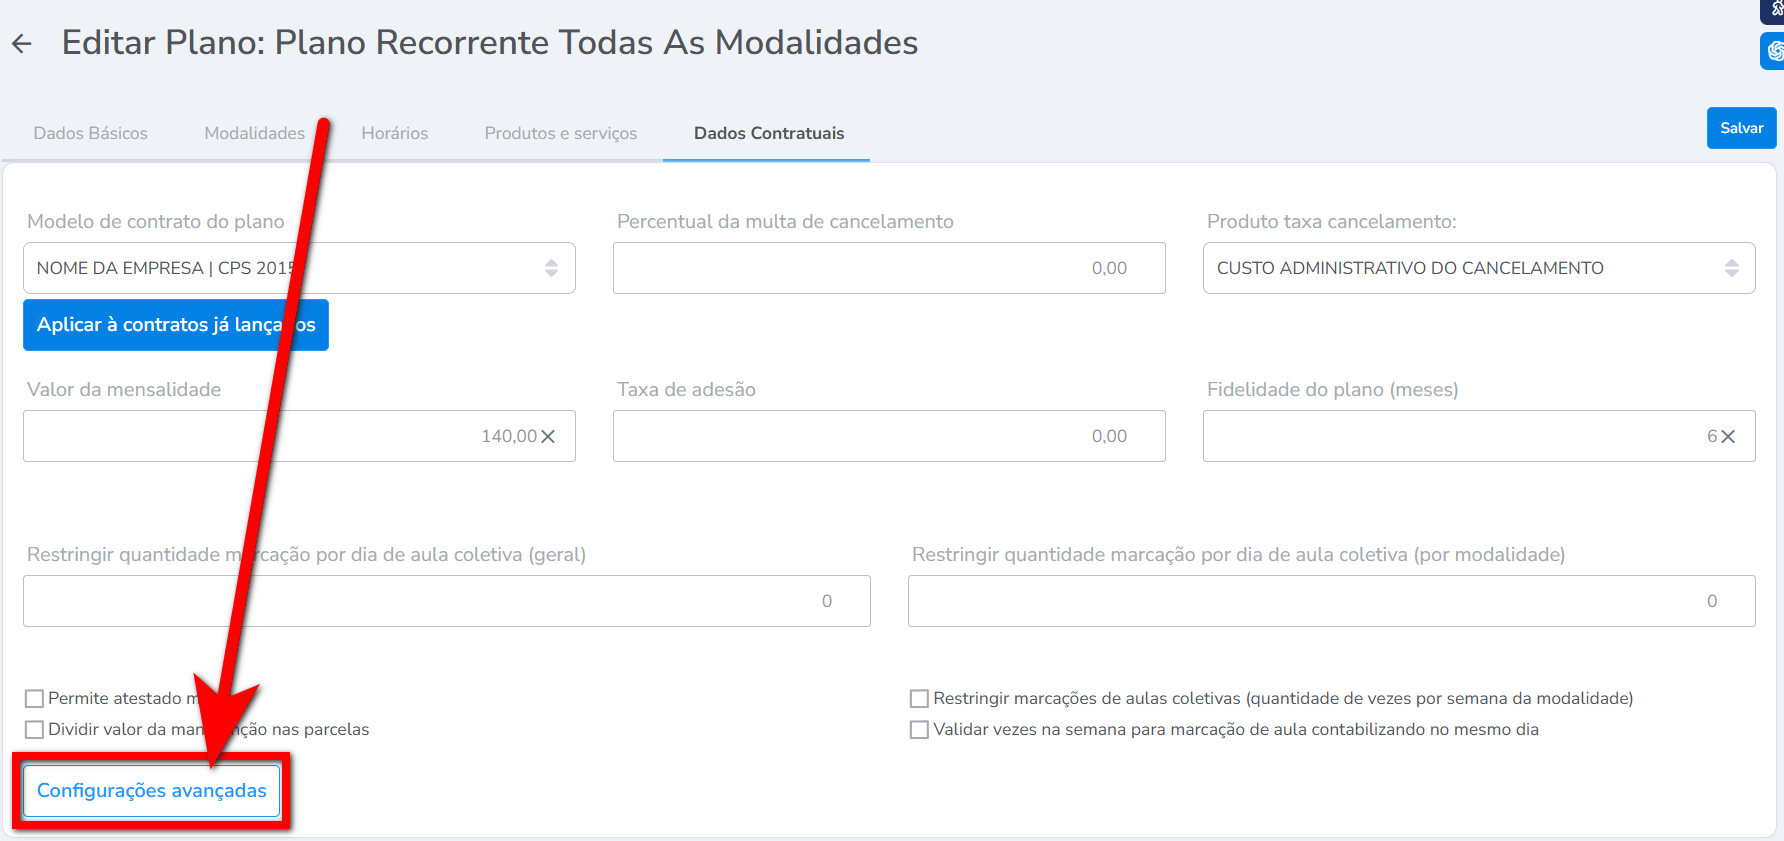Expand Produto taxa cancelamento dropdown
Image resolution: width=1784 pixels, height=841 pixels.
pos(1478,268)
